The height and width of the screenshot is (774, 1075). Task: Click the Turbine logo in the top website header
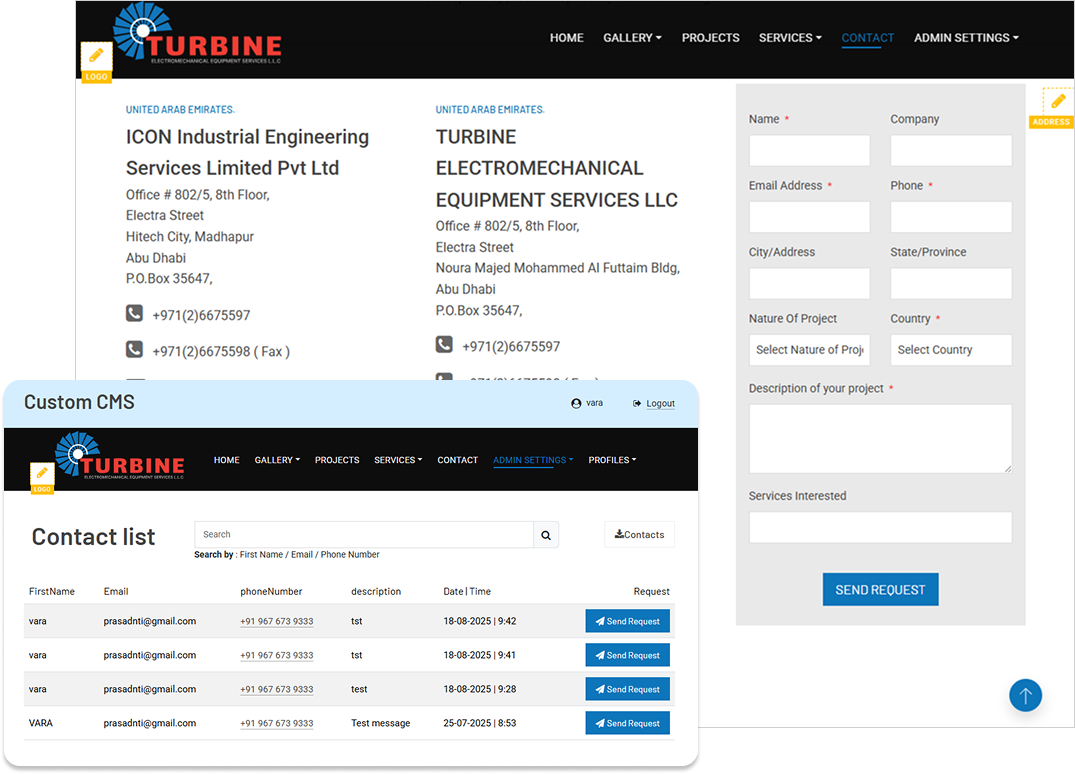pyautogui.click(x=197, y=34)
